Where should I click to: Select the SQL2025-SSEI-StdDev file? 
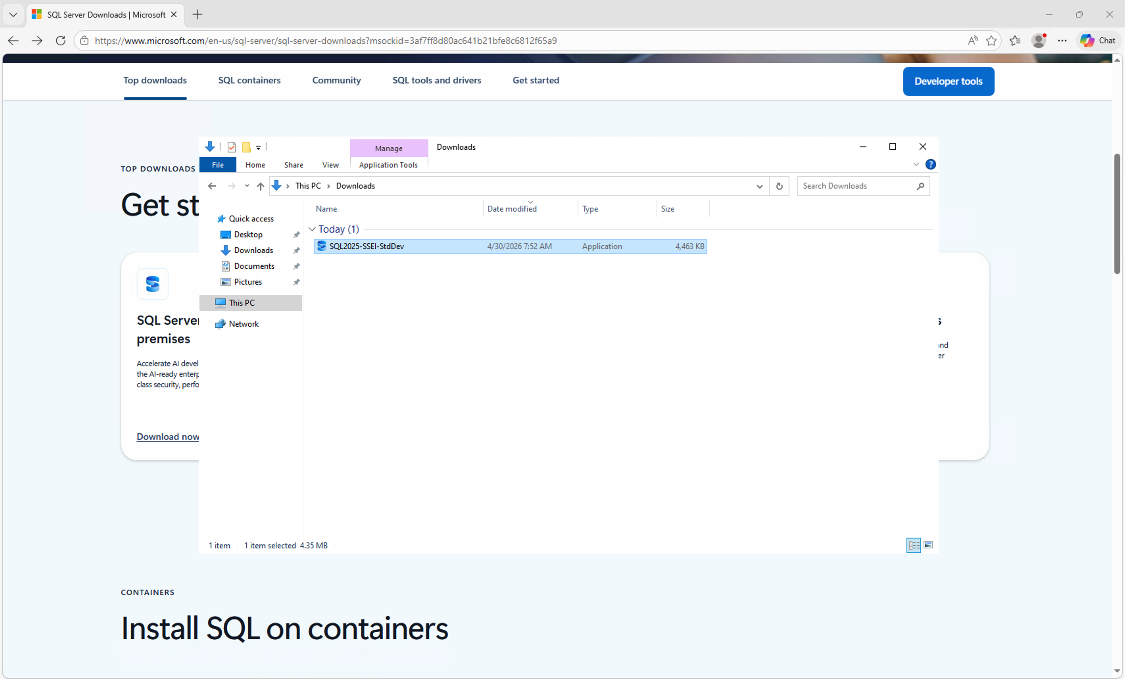point(510,246)
